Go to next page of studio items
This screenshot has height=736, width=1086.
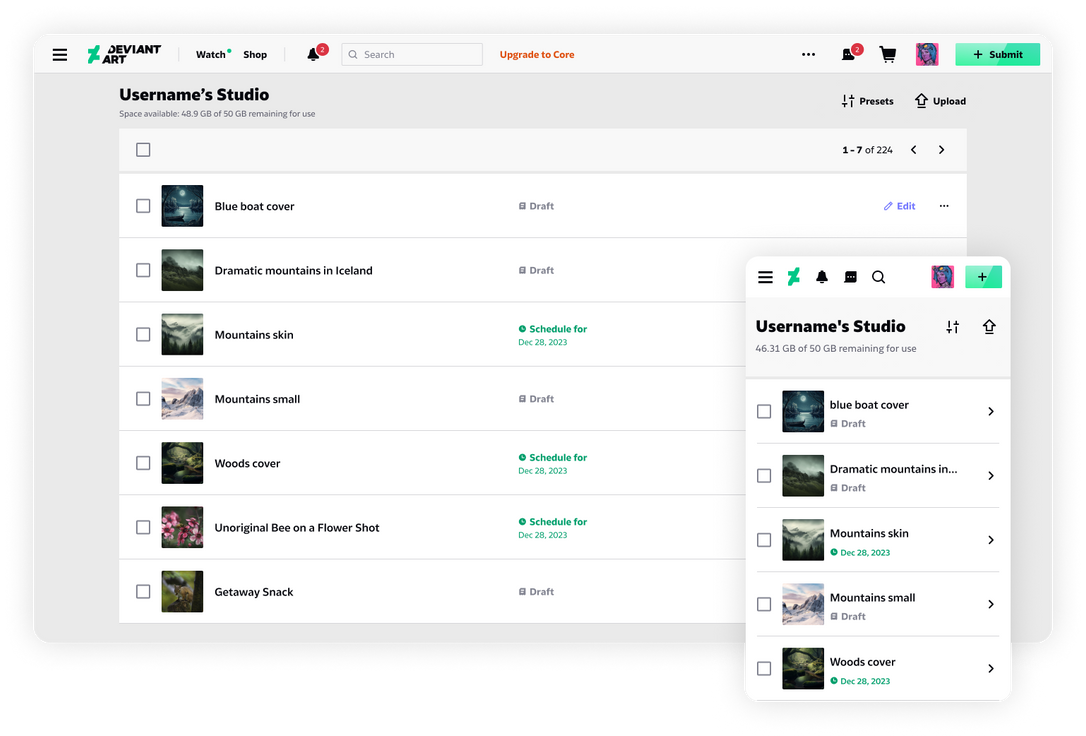tap(941, 150)
